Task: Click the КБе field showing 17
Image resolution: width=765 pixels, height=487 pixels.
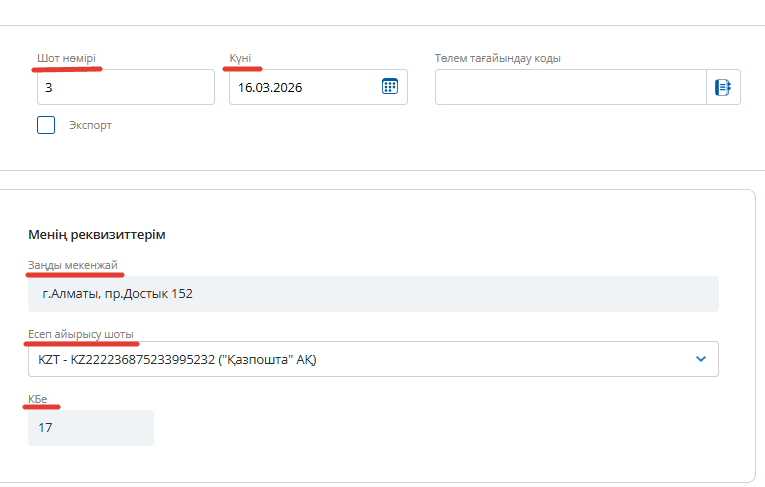Action: (x=91, y=428)
